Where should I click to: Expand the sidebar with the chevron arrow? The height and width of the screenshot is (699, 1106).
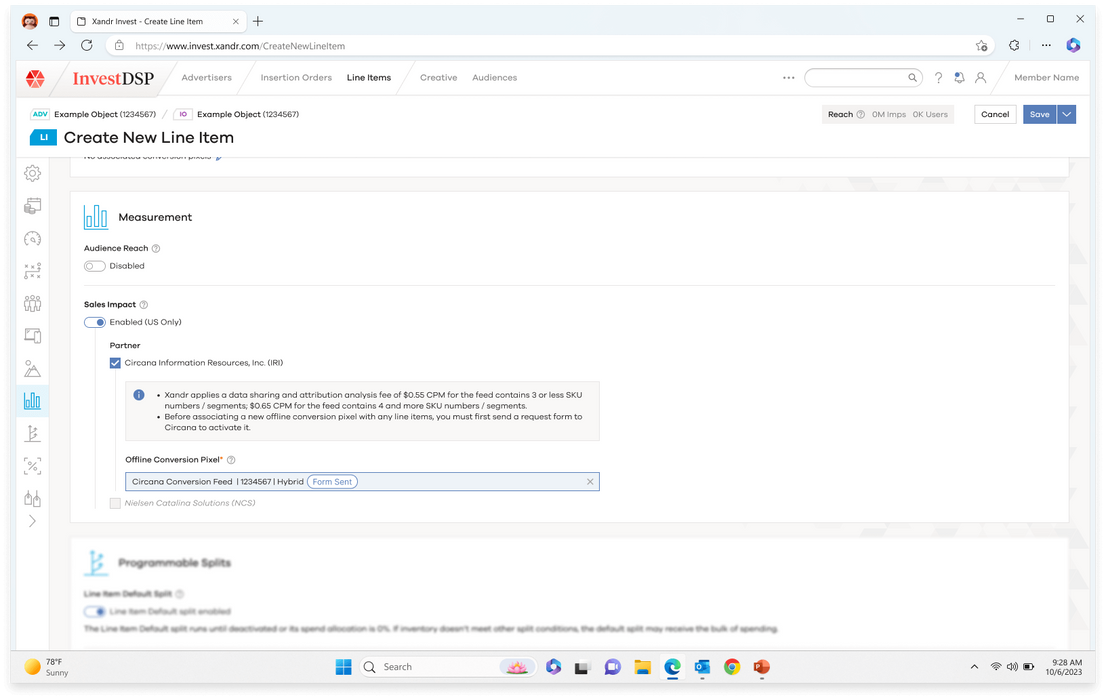[32, 521]
